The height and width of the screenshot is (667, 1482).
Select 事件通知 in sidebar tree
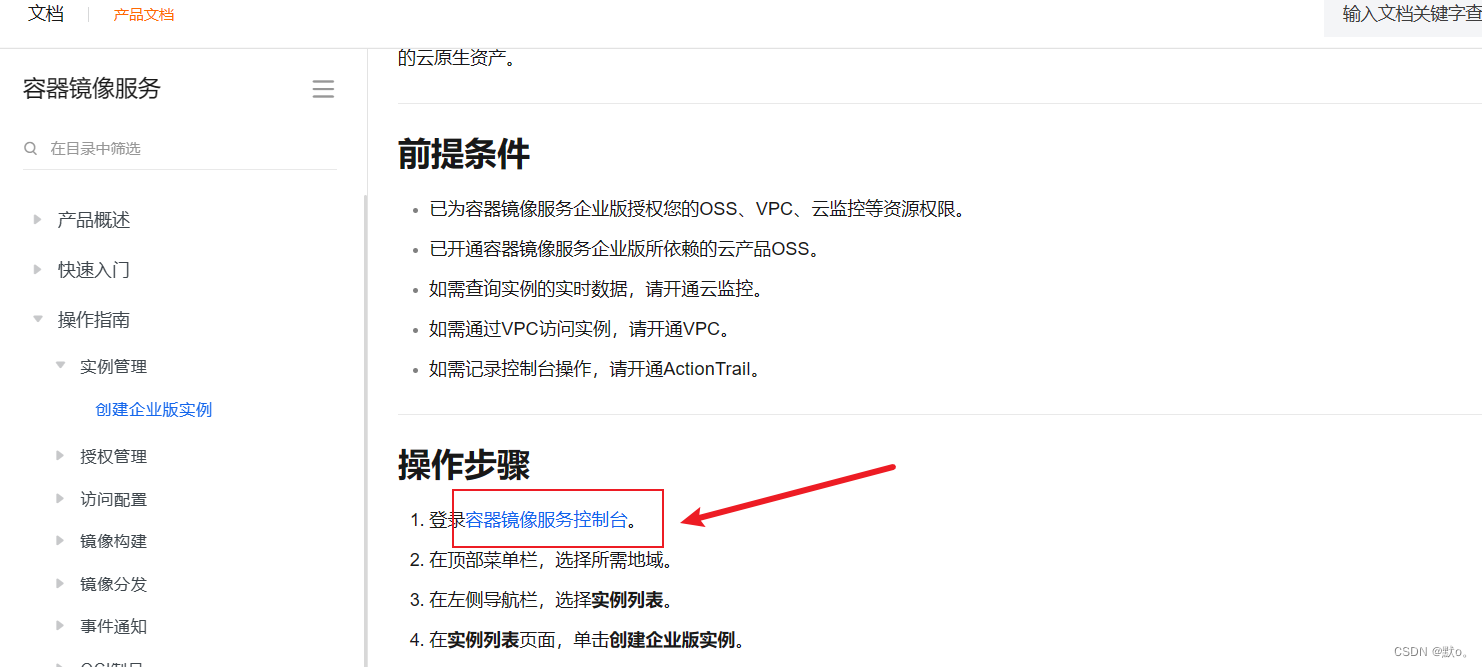[x=114, y=627]
